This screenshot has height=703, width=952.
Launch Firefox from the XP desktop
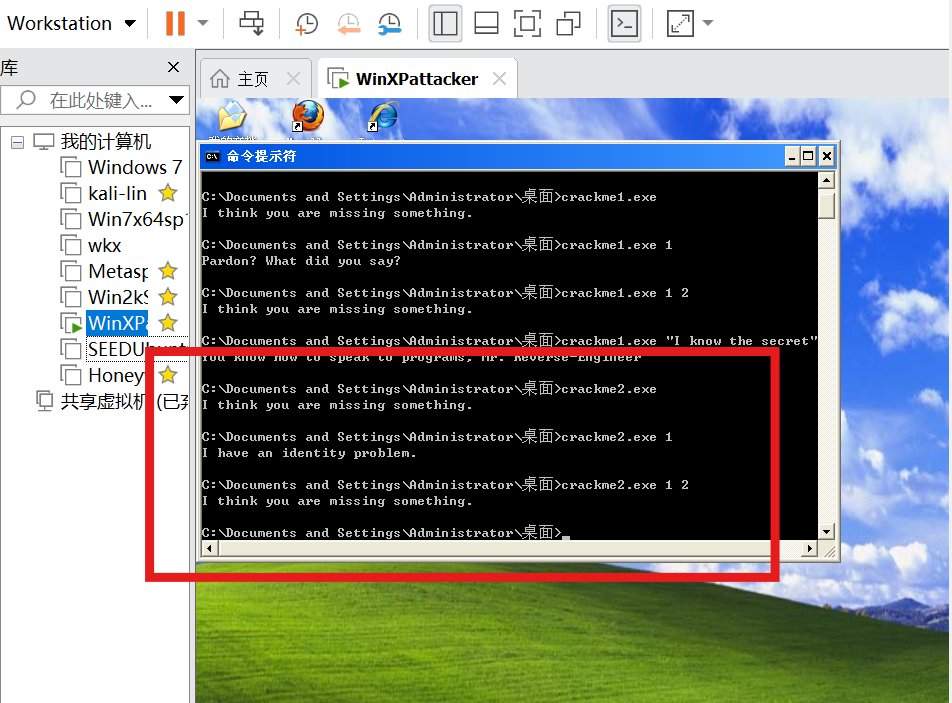point(308,117)
